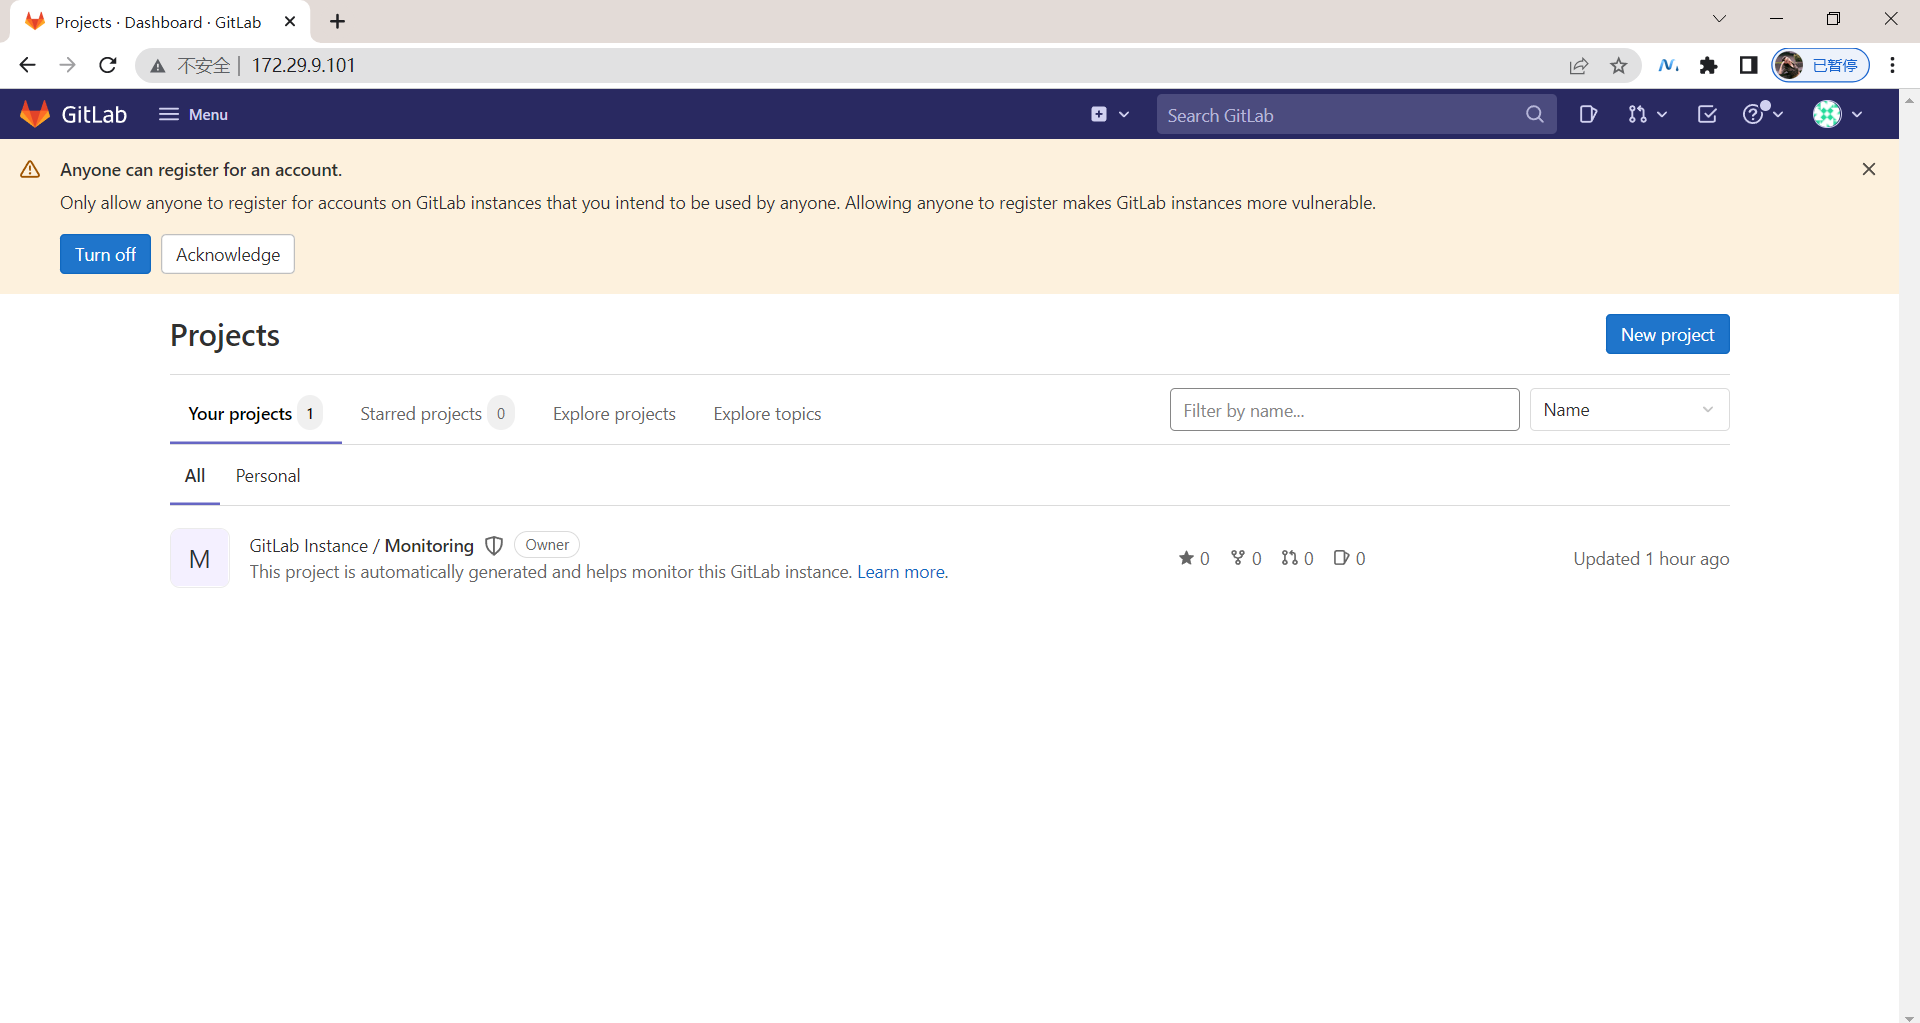Open a new browser tab

[x=338, y=21]
